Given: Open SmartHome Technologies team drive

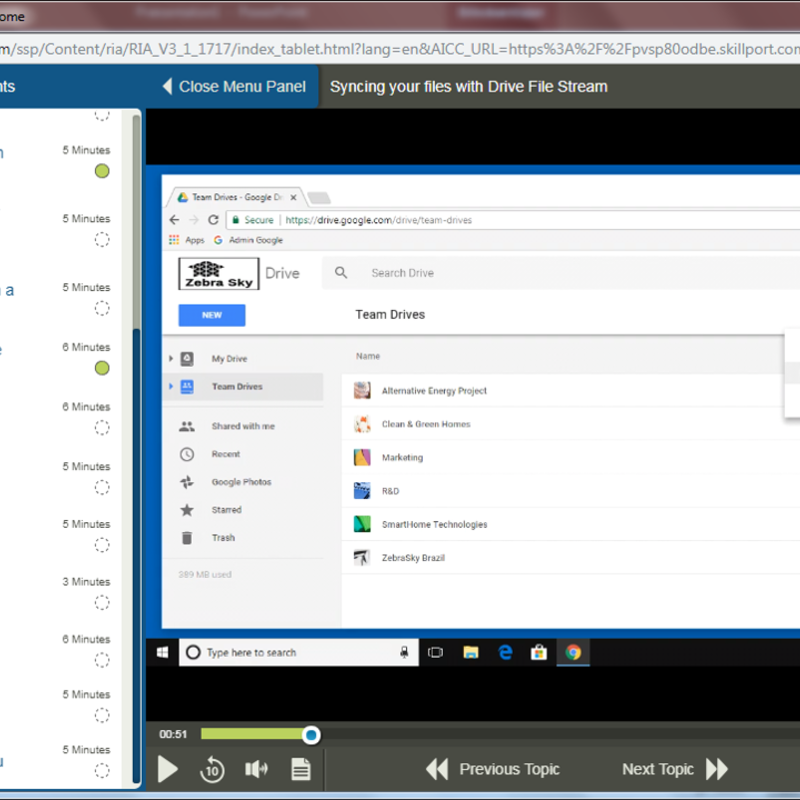Looking at the screenshot, I should (435, 524).
